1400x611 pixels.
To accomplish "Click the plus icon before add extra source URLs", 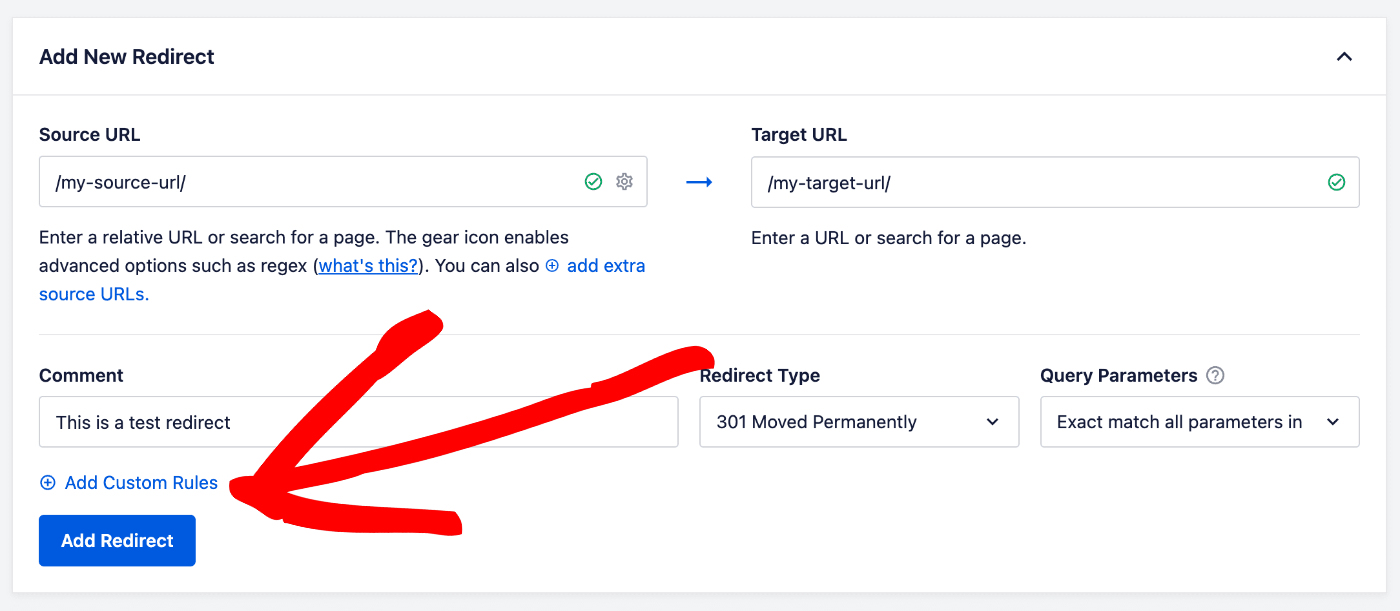I will [551, 265].
